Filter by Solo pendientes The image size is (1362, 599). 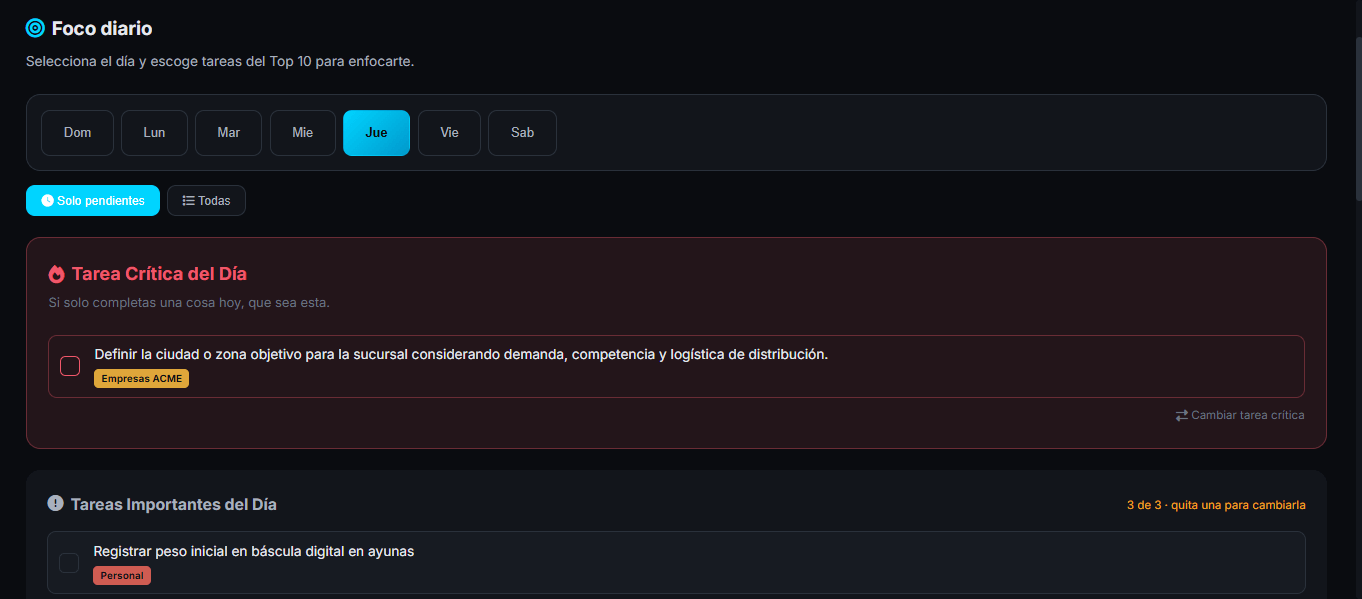pos(93,200)
